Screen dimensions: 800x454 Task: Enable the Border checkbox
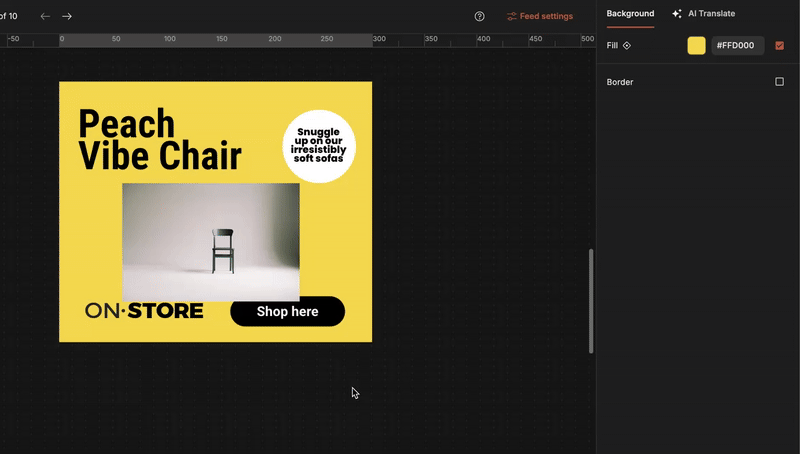[x=780, y=82]
